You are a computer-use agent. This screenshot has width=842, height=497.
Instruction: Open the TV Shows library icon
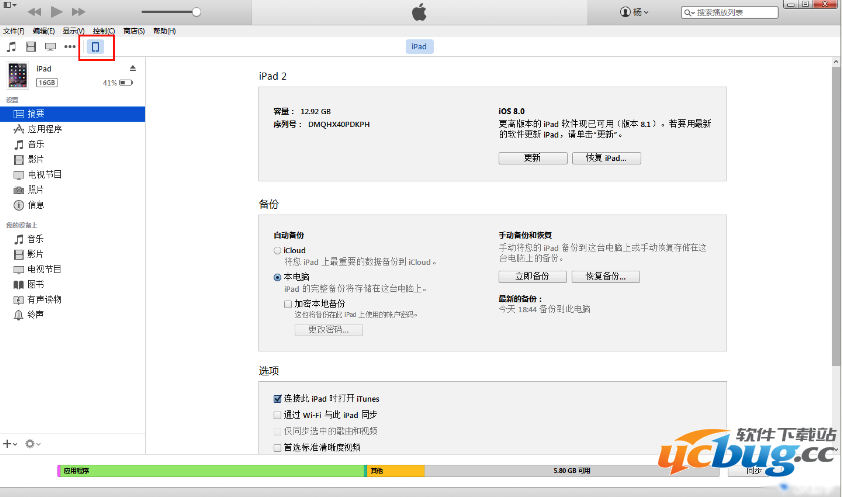[x=50, y=47]
